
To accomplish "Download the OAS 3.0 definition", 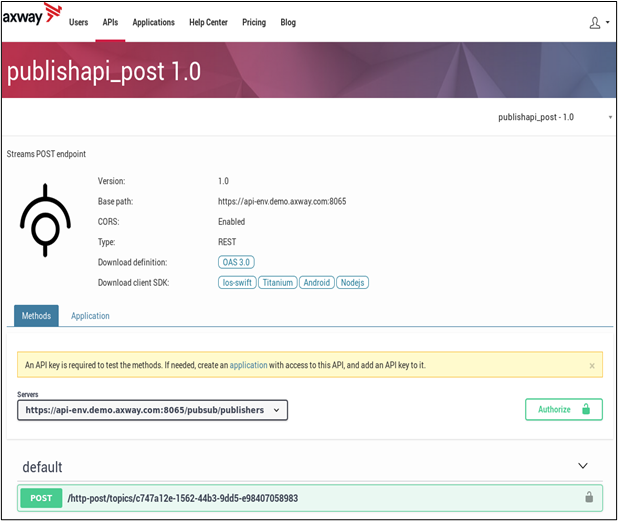I will click(236, 262).
